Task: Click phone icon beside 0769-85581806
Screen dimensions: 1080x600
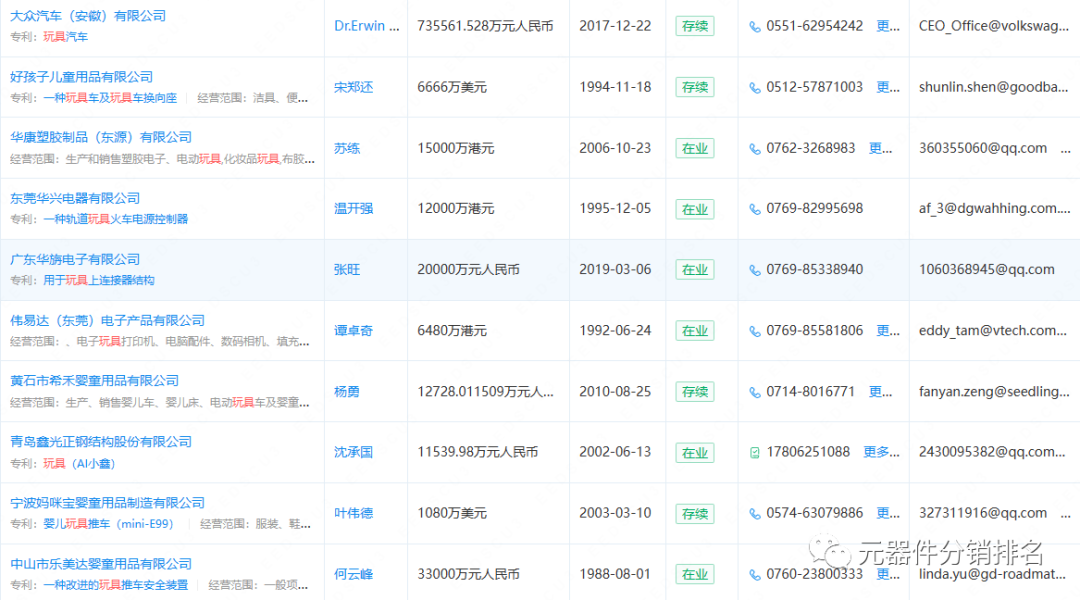Action: tap(755, 331)
